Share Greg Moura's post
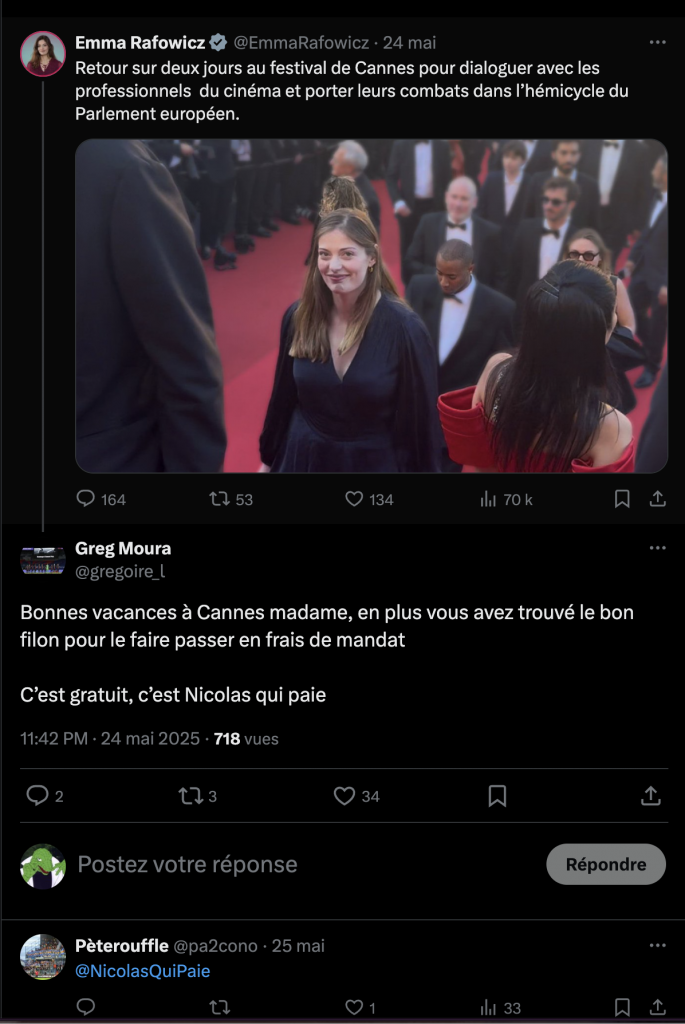Screen dimensions: 685x1024 [650, 795]
